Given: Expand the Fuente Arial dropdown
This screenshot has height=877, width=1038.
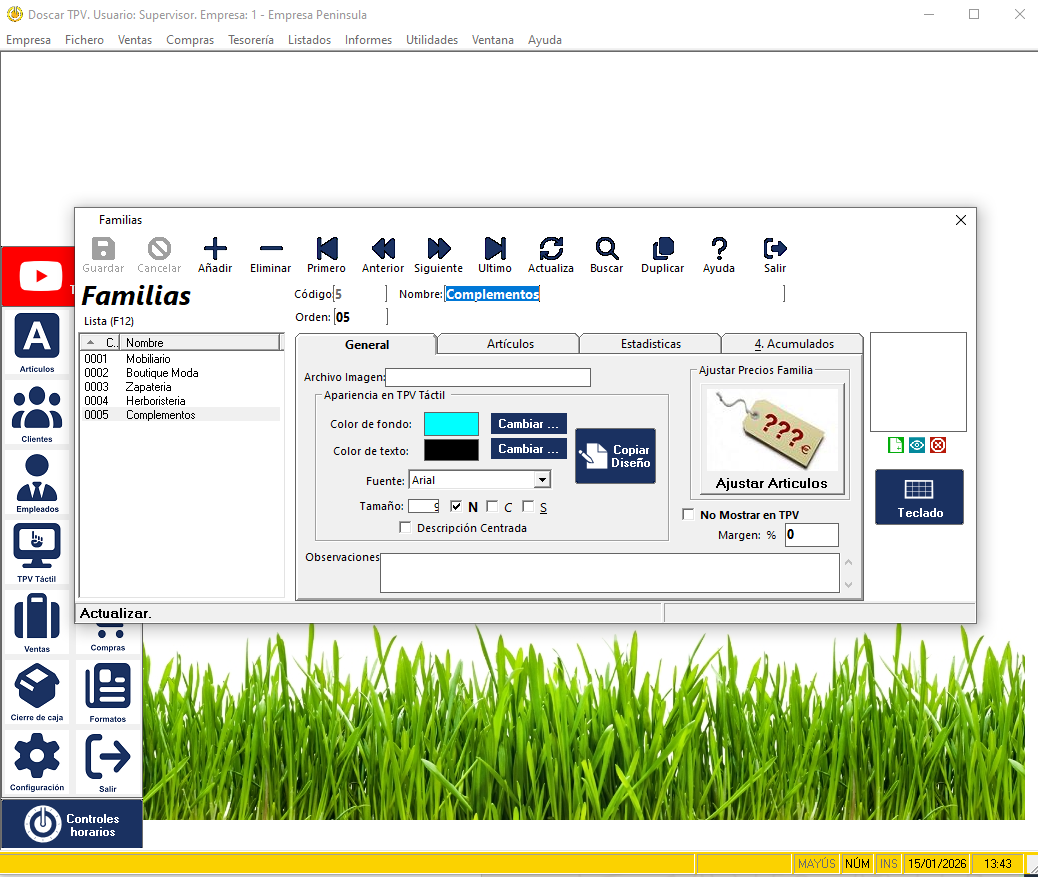Looking at the screenshot, I should (x=541, y=480).
